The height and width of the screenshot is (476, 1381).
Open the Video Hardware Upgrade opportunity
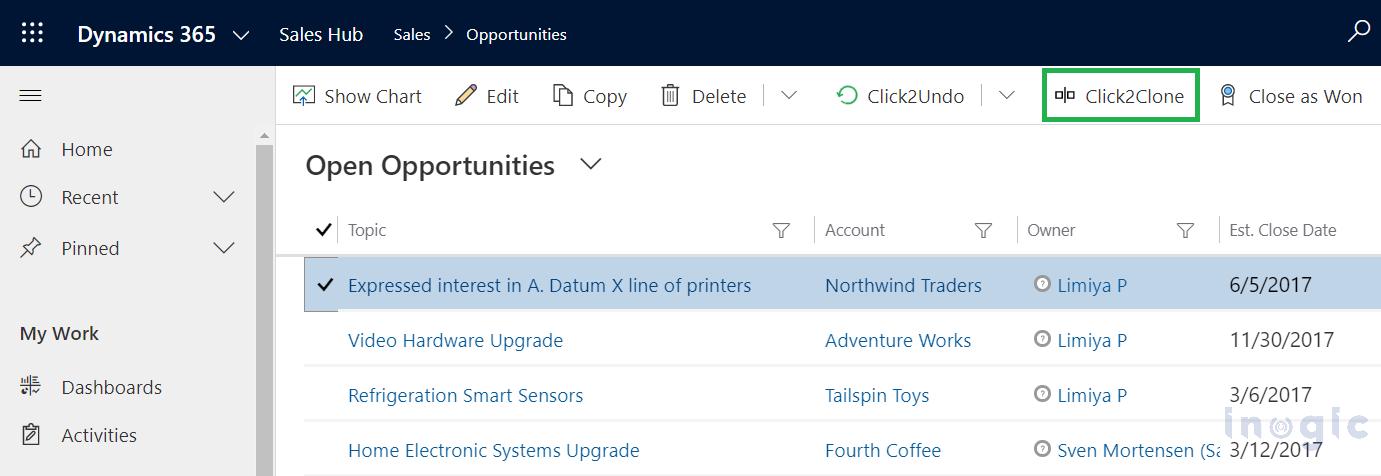coord(455,340)
